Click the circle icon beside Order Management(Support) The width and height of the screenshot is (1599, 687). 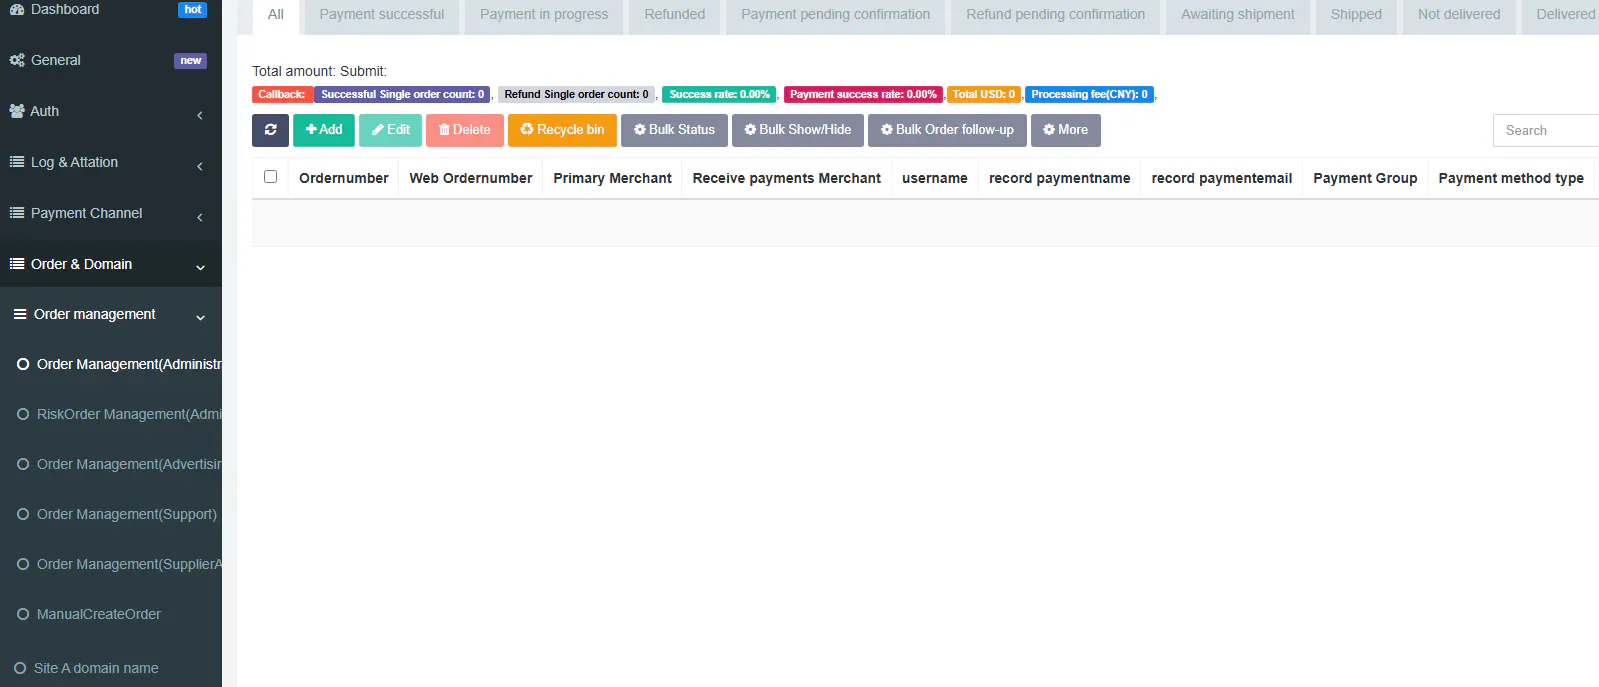(x=23, y=514)
